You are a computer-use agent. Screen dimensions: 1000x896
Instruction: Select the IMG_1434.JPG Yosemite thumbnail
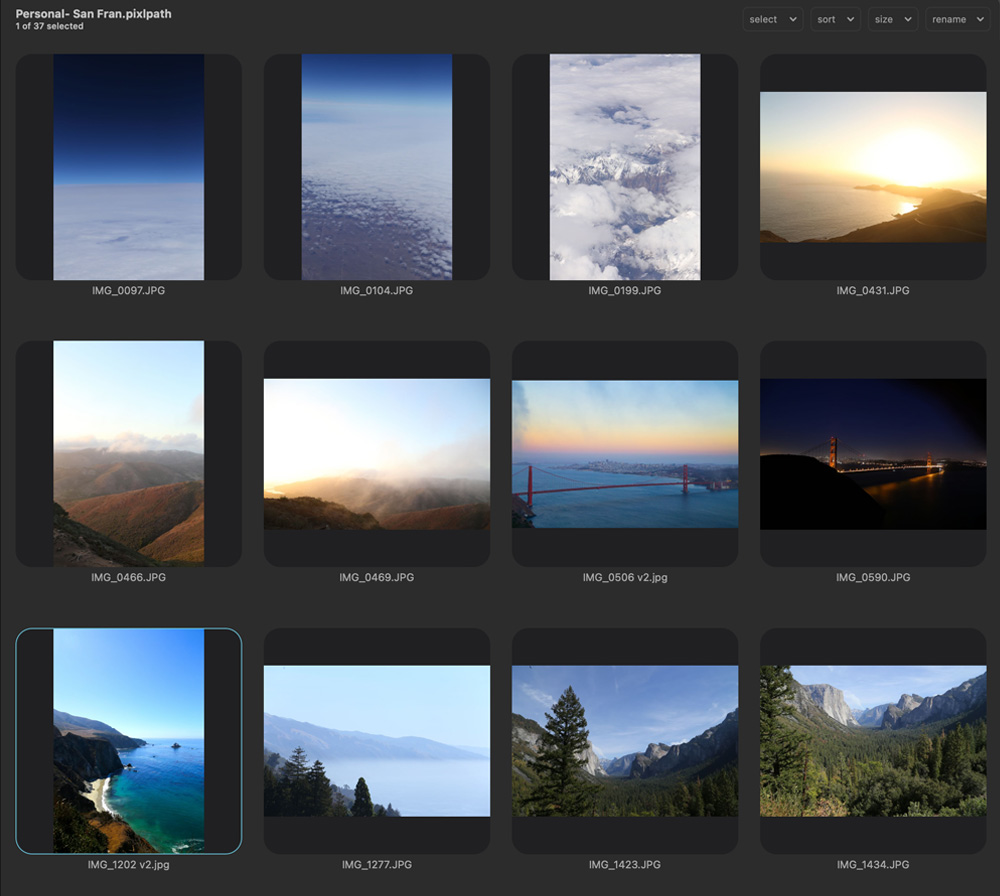click(x=873, y=741)
